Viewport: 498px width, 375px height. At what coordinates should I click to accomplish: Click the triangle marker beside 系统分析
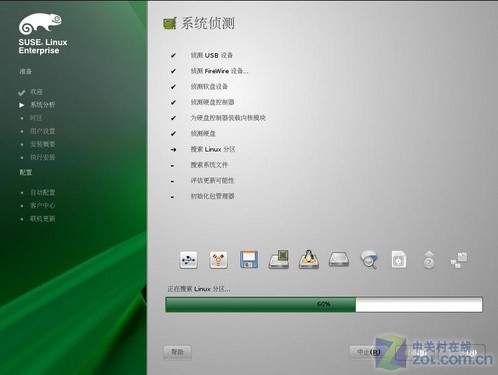click(22, 105)
